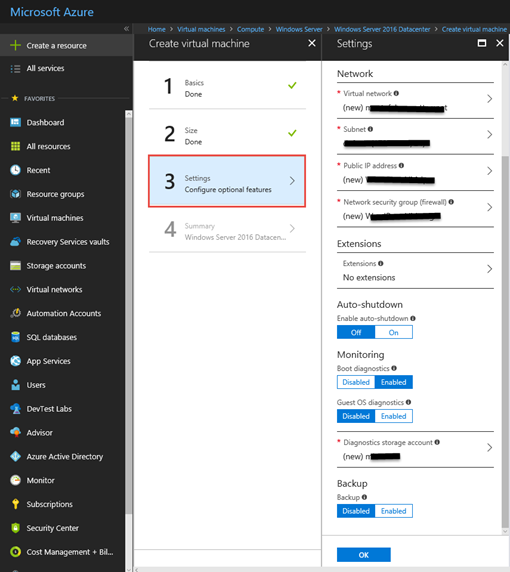
Task: Click the OK button
Action: click(x=364, y=555)
